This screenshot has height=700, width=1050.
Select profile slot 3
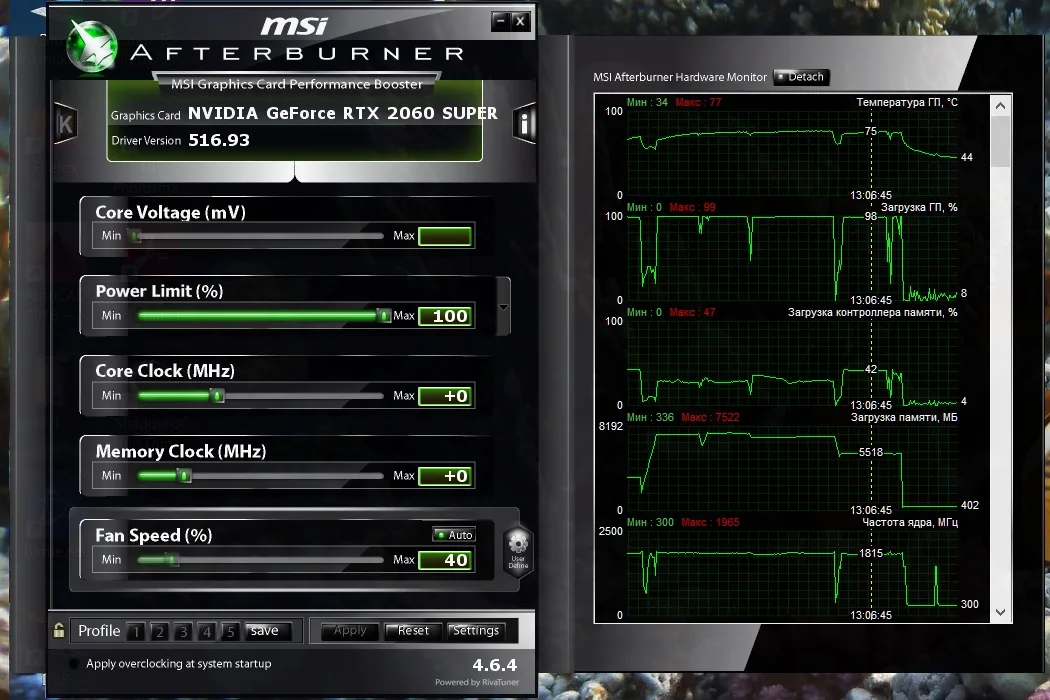coord(183,631)
